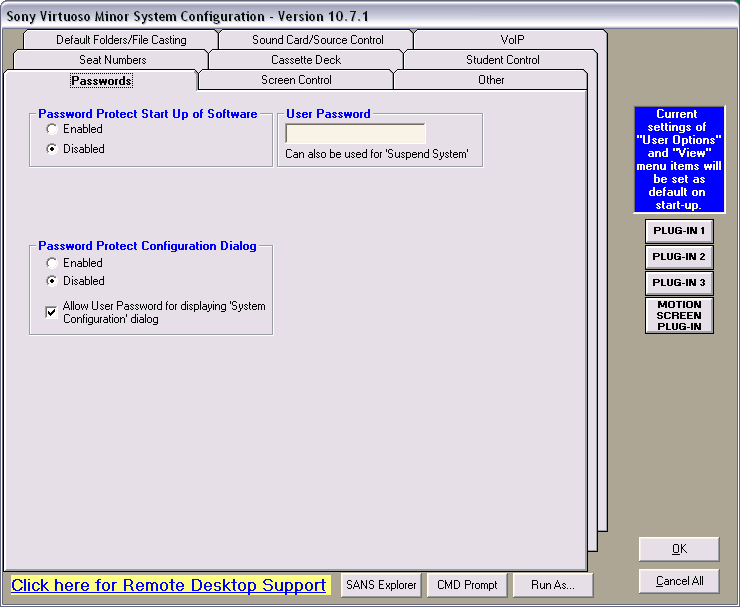Open the Seat Numbers tab
Screen dimensions: 740x607
tap(112, 60)
